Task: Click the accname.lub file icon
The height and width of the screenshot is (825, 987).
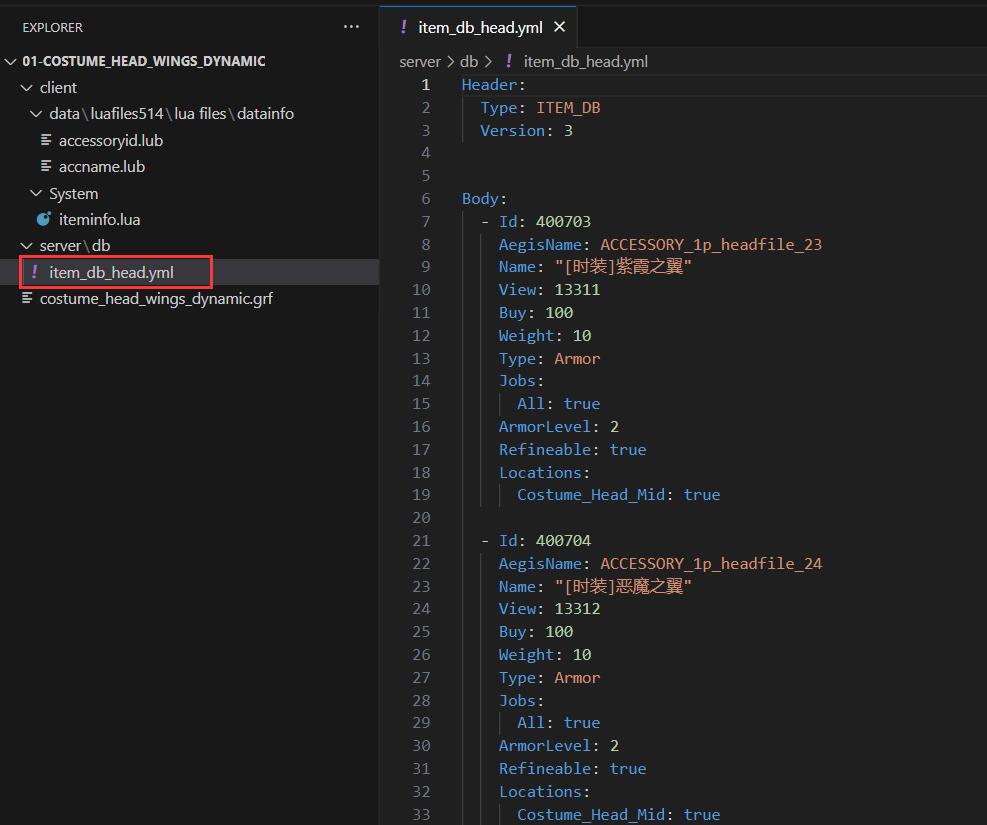Action: [x=46, y=166]
